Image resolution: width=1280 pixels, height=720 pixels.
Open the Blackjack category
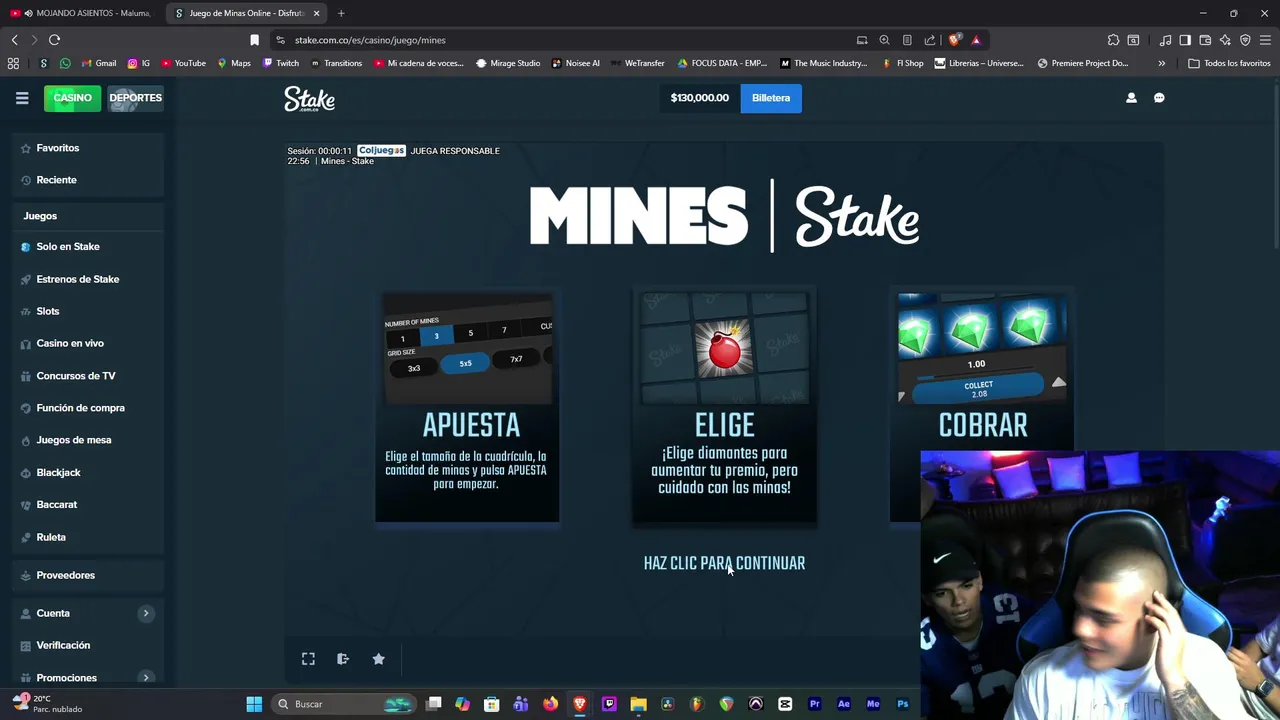(x=58, y=472)
